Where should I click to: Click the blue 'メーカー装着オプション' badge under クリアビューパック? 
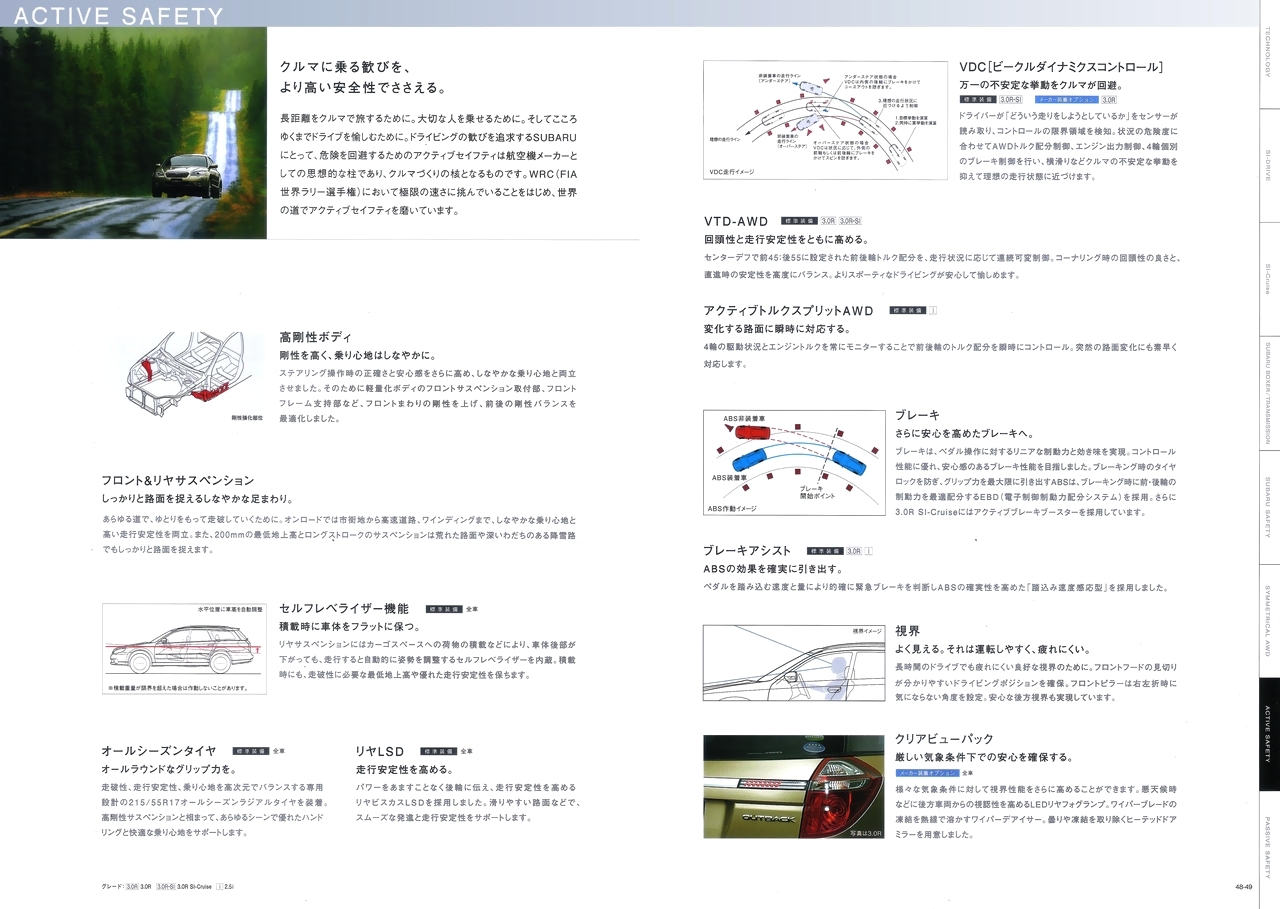pos(927,773)
